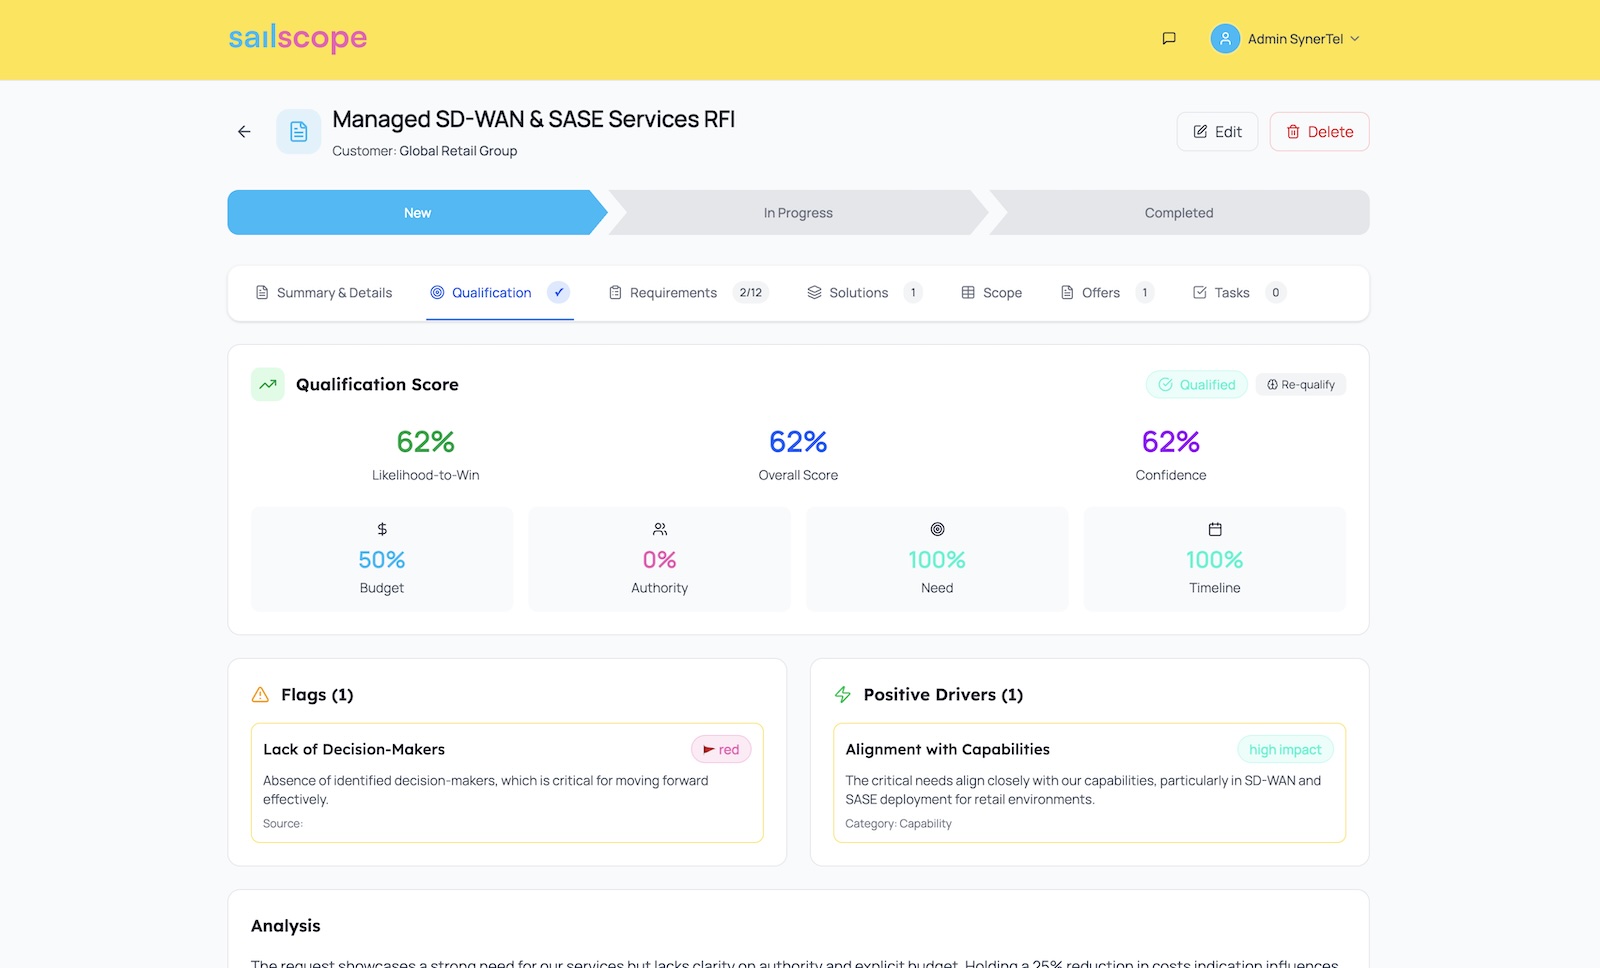
Task: Click the Timeline calendar icon
Action: [x=1215, y=529]
